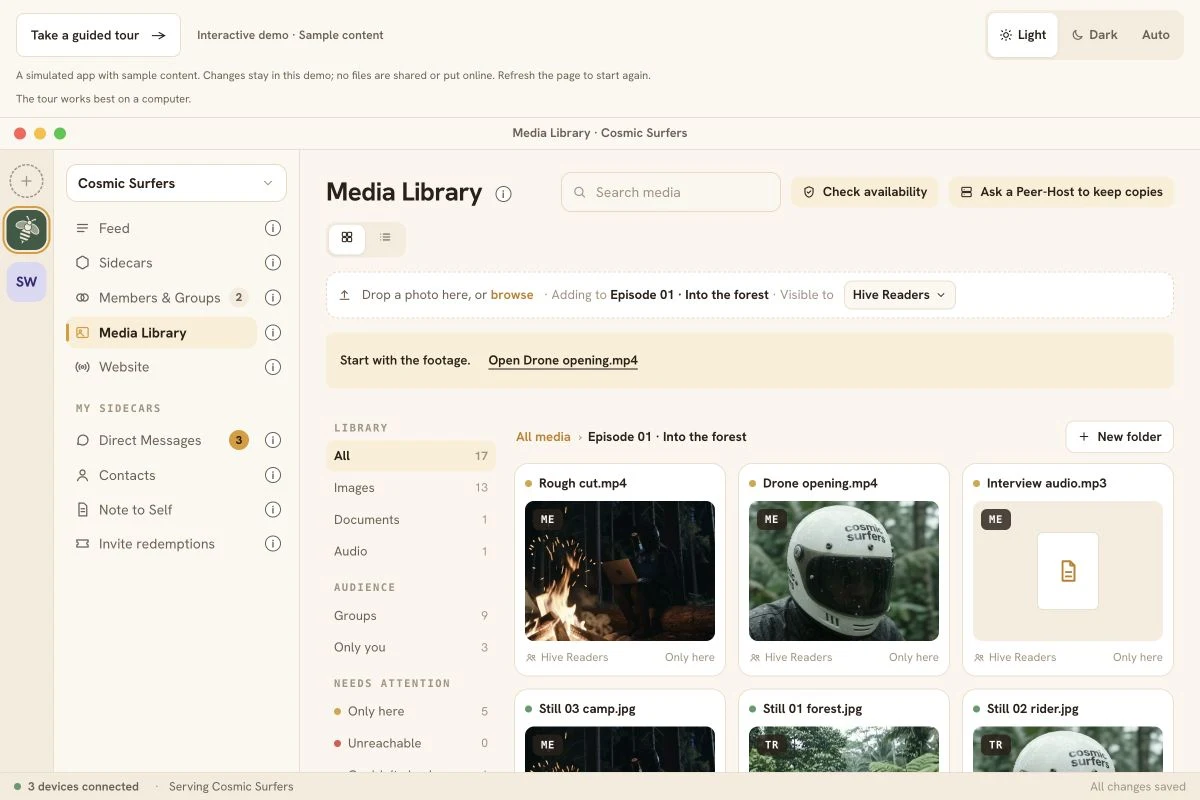The height and width of the screenshot is (800, 1200).
Task: Open the Hive Readers visibility dropdown
Action: [x=899, y=295]
